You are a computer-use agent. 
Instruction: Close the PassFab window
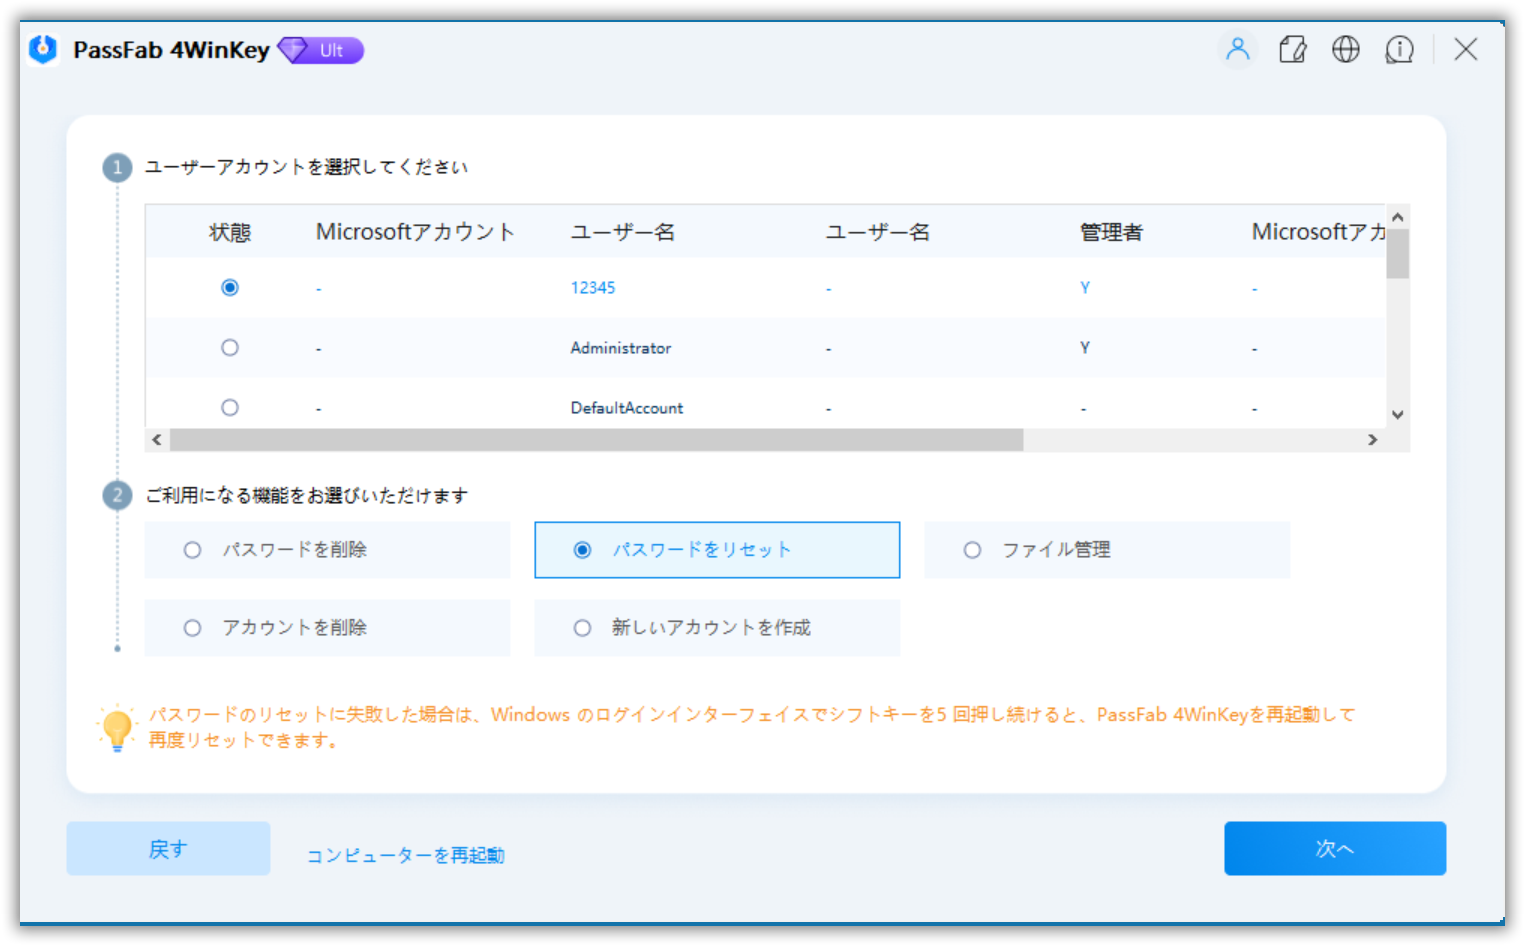click(x=1465, y=49)
